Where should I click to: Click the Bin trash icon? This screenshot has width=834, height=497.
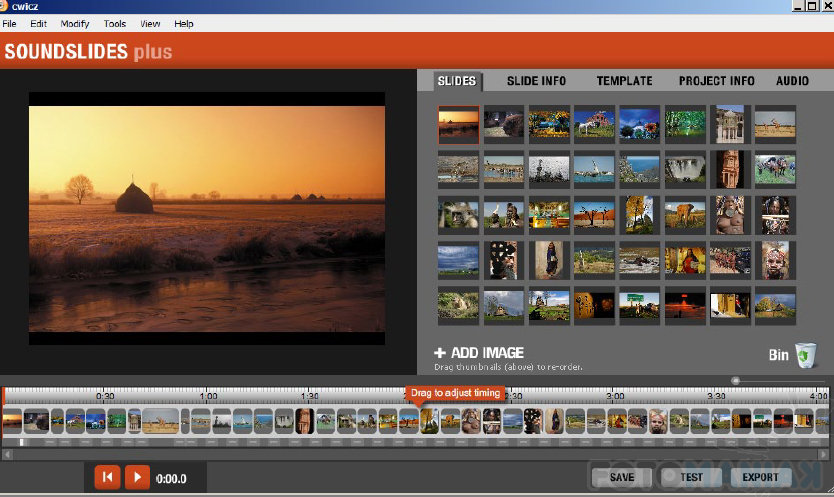805,355
